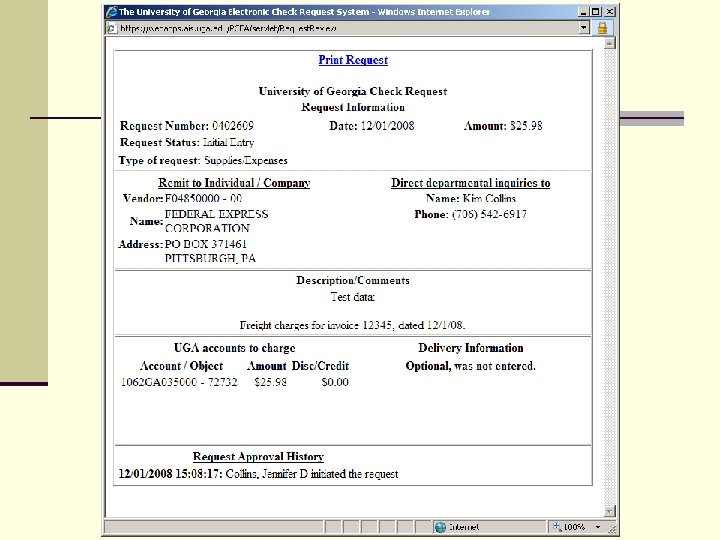Click the Description/Comments heading
720x540 pixels.
pos(353,281)
